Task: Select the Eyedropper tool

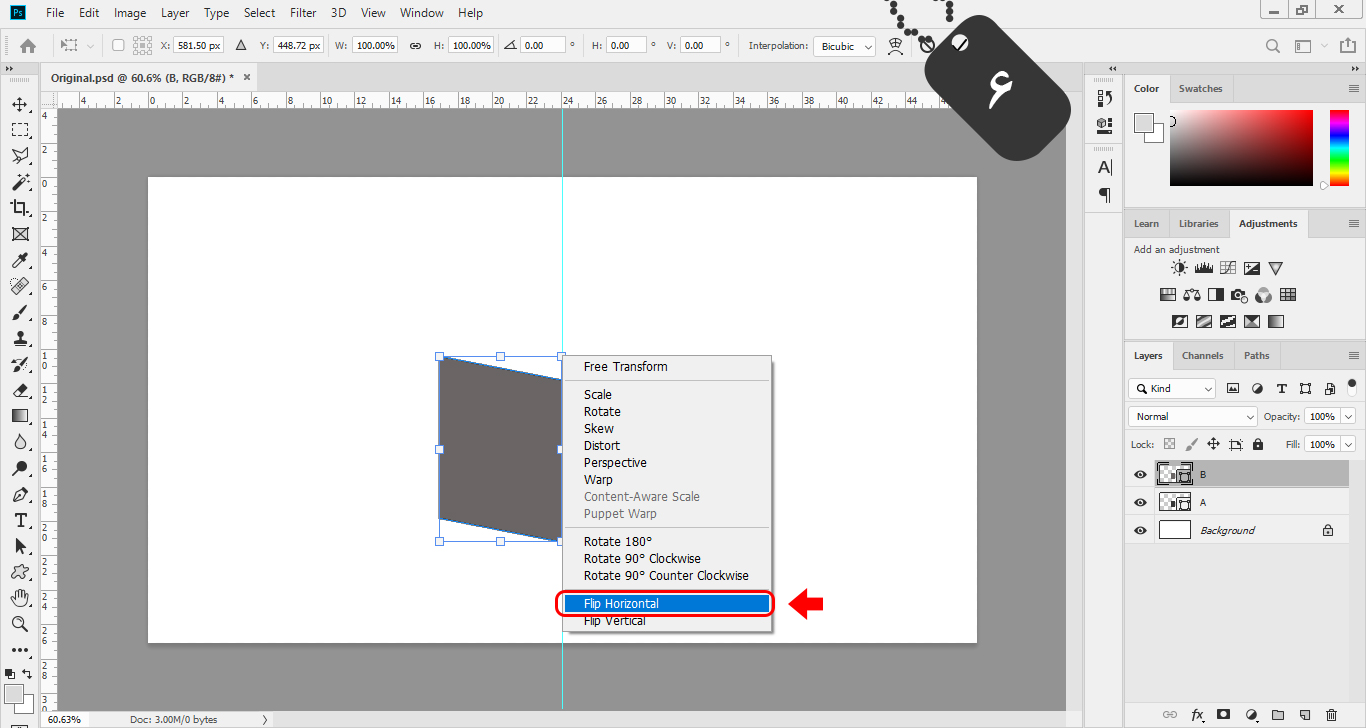Action: (x=20, y=260)
